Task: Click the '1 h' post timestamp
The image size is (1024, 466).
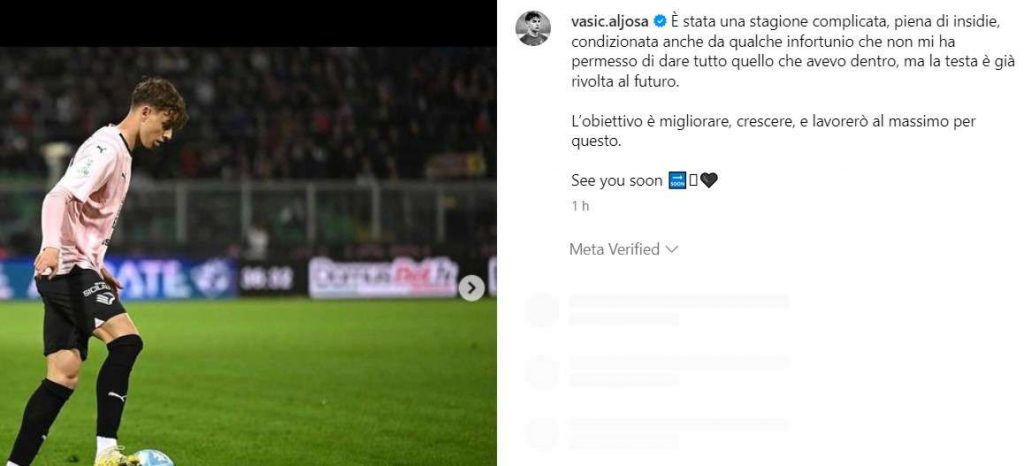Action: [580, 206]
